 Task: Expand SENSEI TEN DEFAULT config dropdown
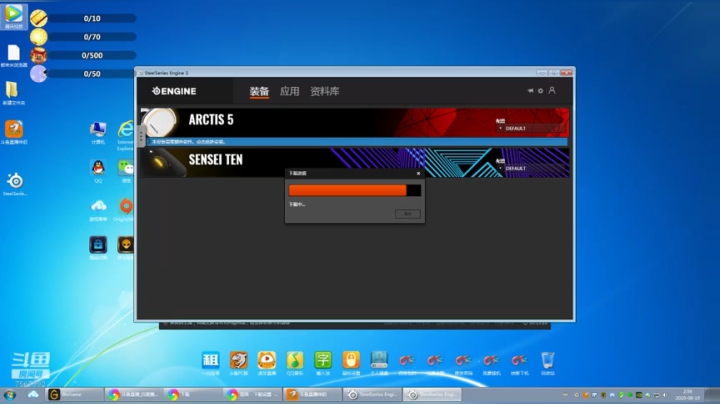click(x=531, y=168)
